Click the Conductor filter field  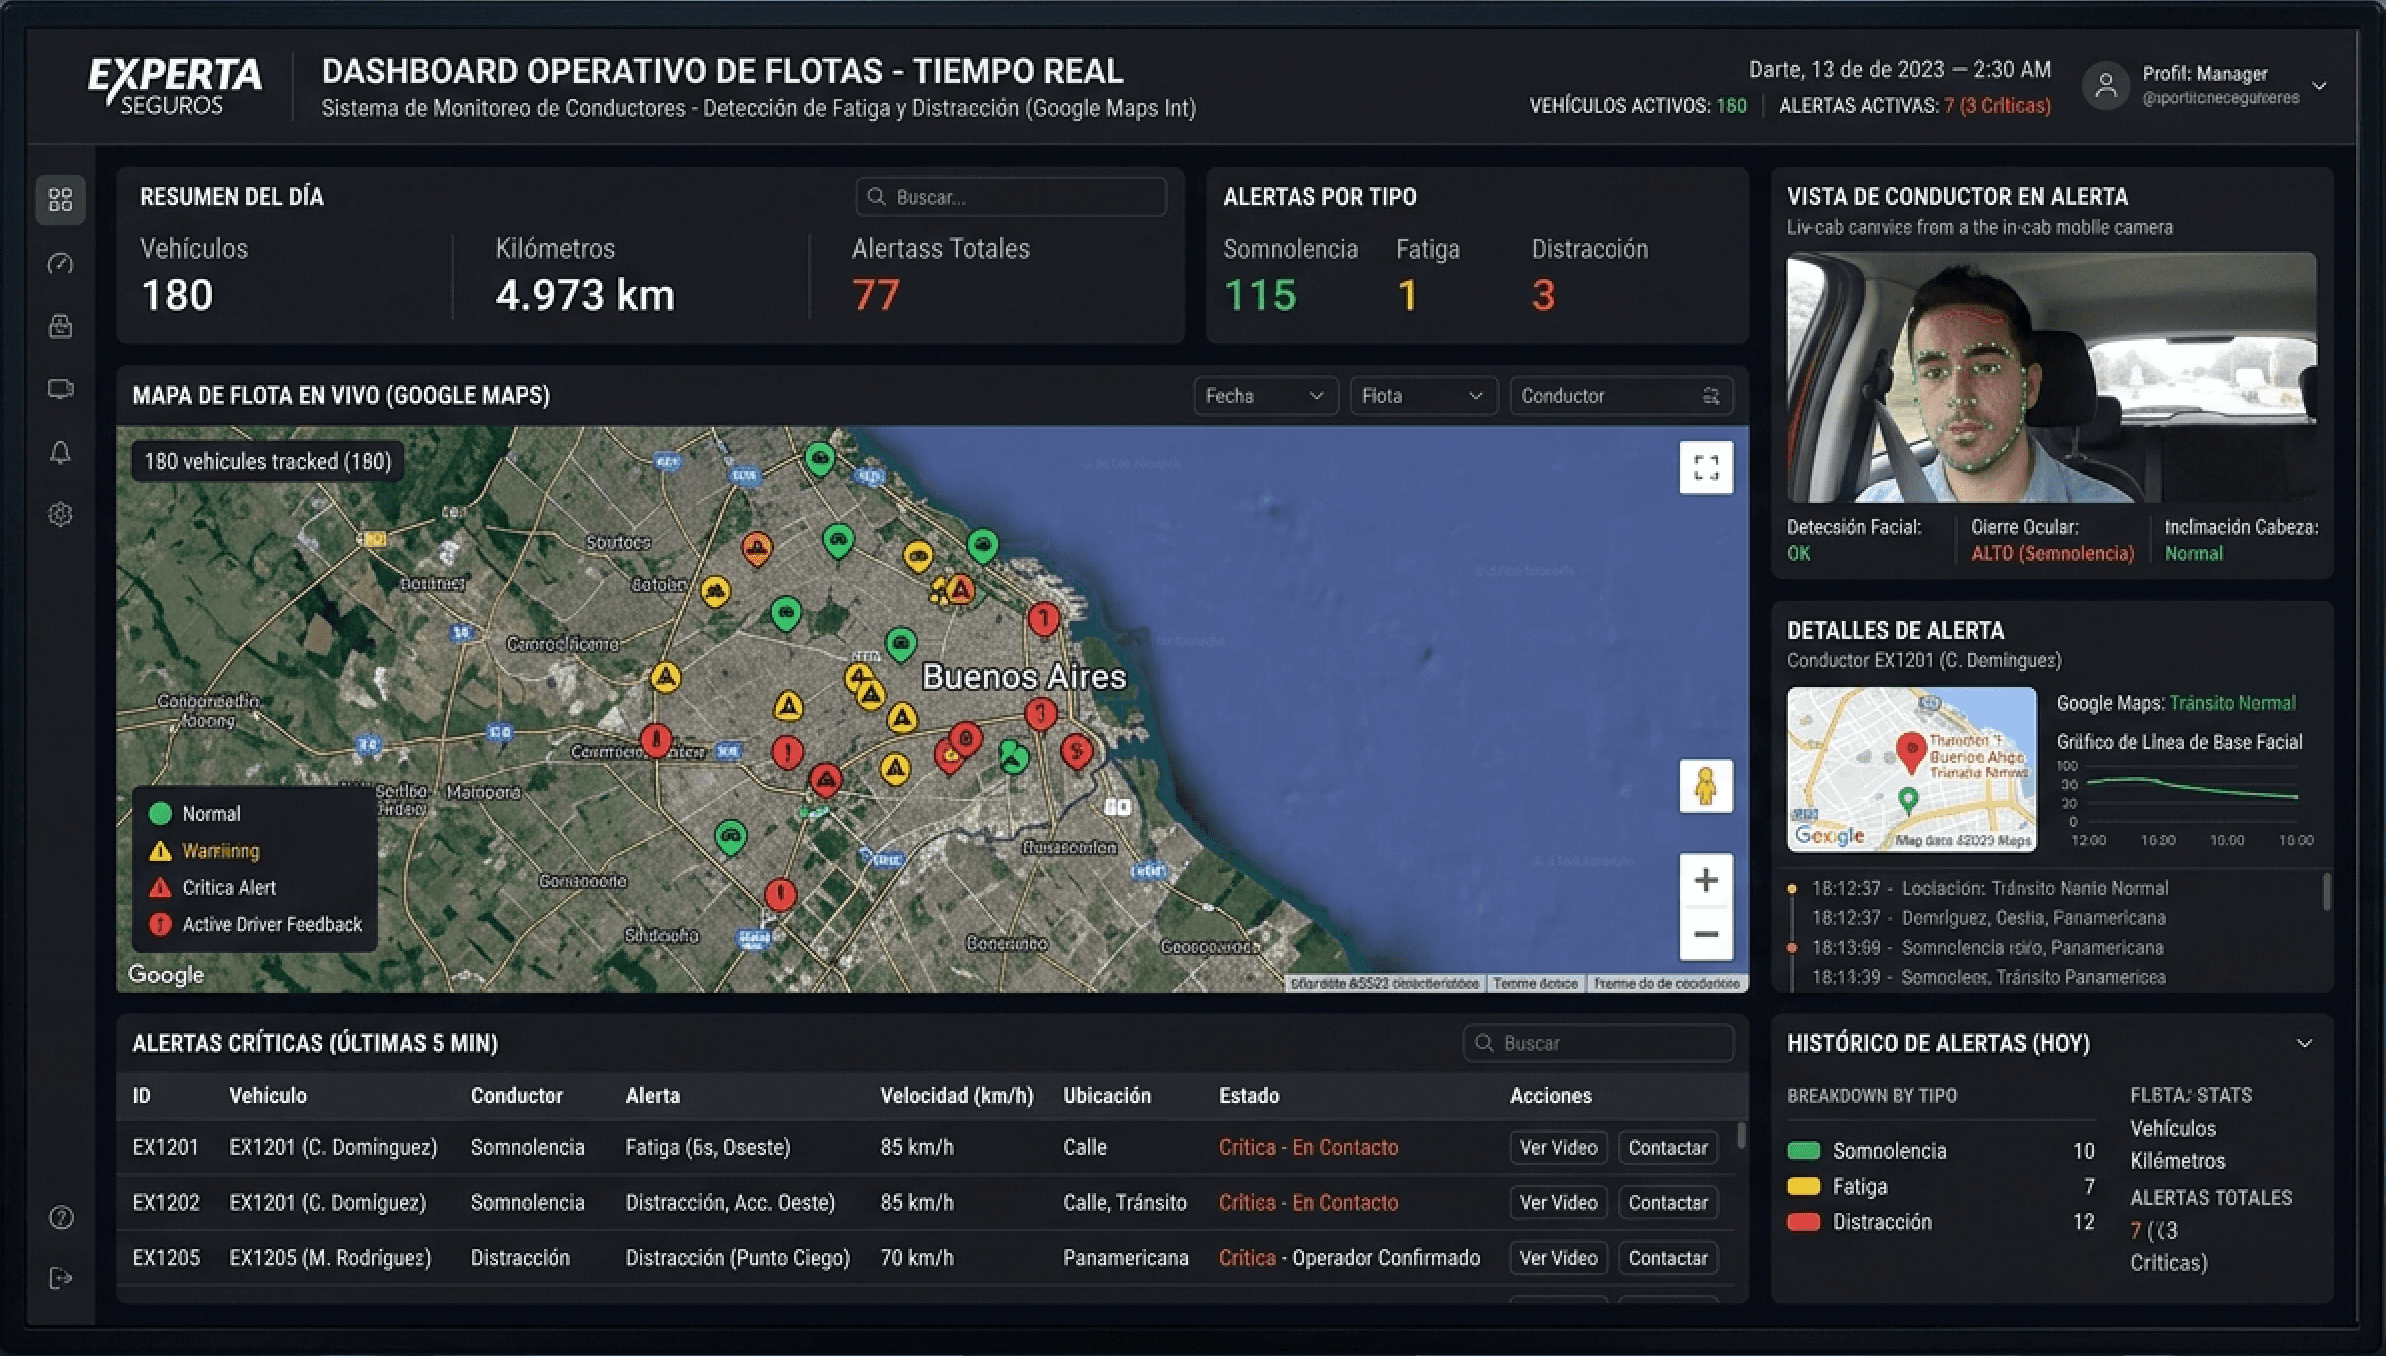pyautogui.click(x=1621, y=396)
